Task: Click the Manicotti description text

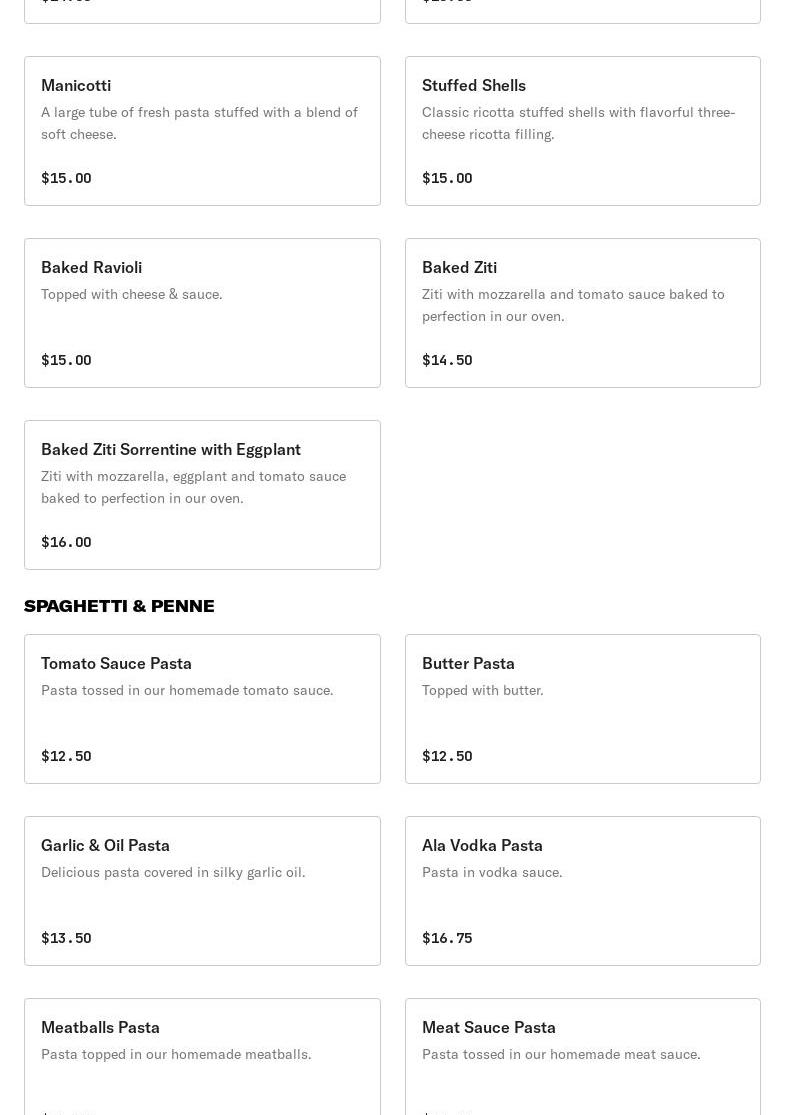Action: [199, 123]
